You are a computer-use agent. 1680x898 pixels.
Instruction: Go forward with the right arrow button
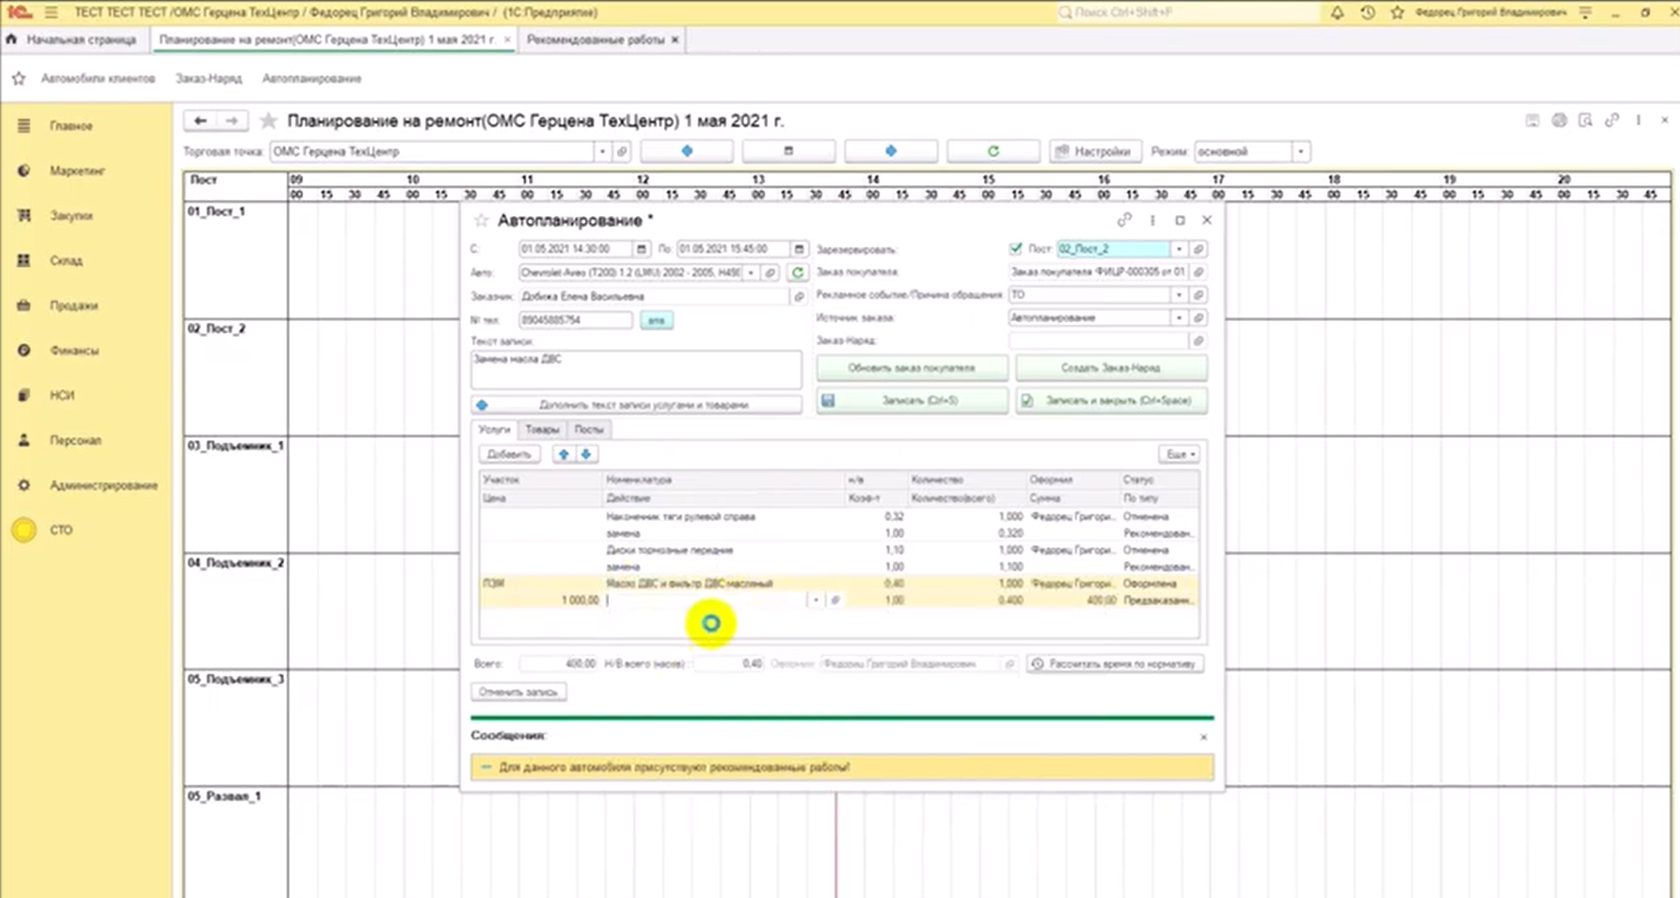[232, 121]
